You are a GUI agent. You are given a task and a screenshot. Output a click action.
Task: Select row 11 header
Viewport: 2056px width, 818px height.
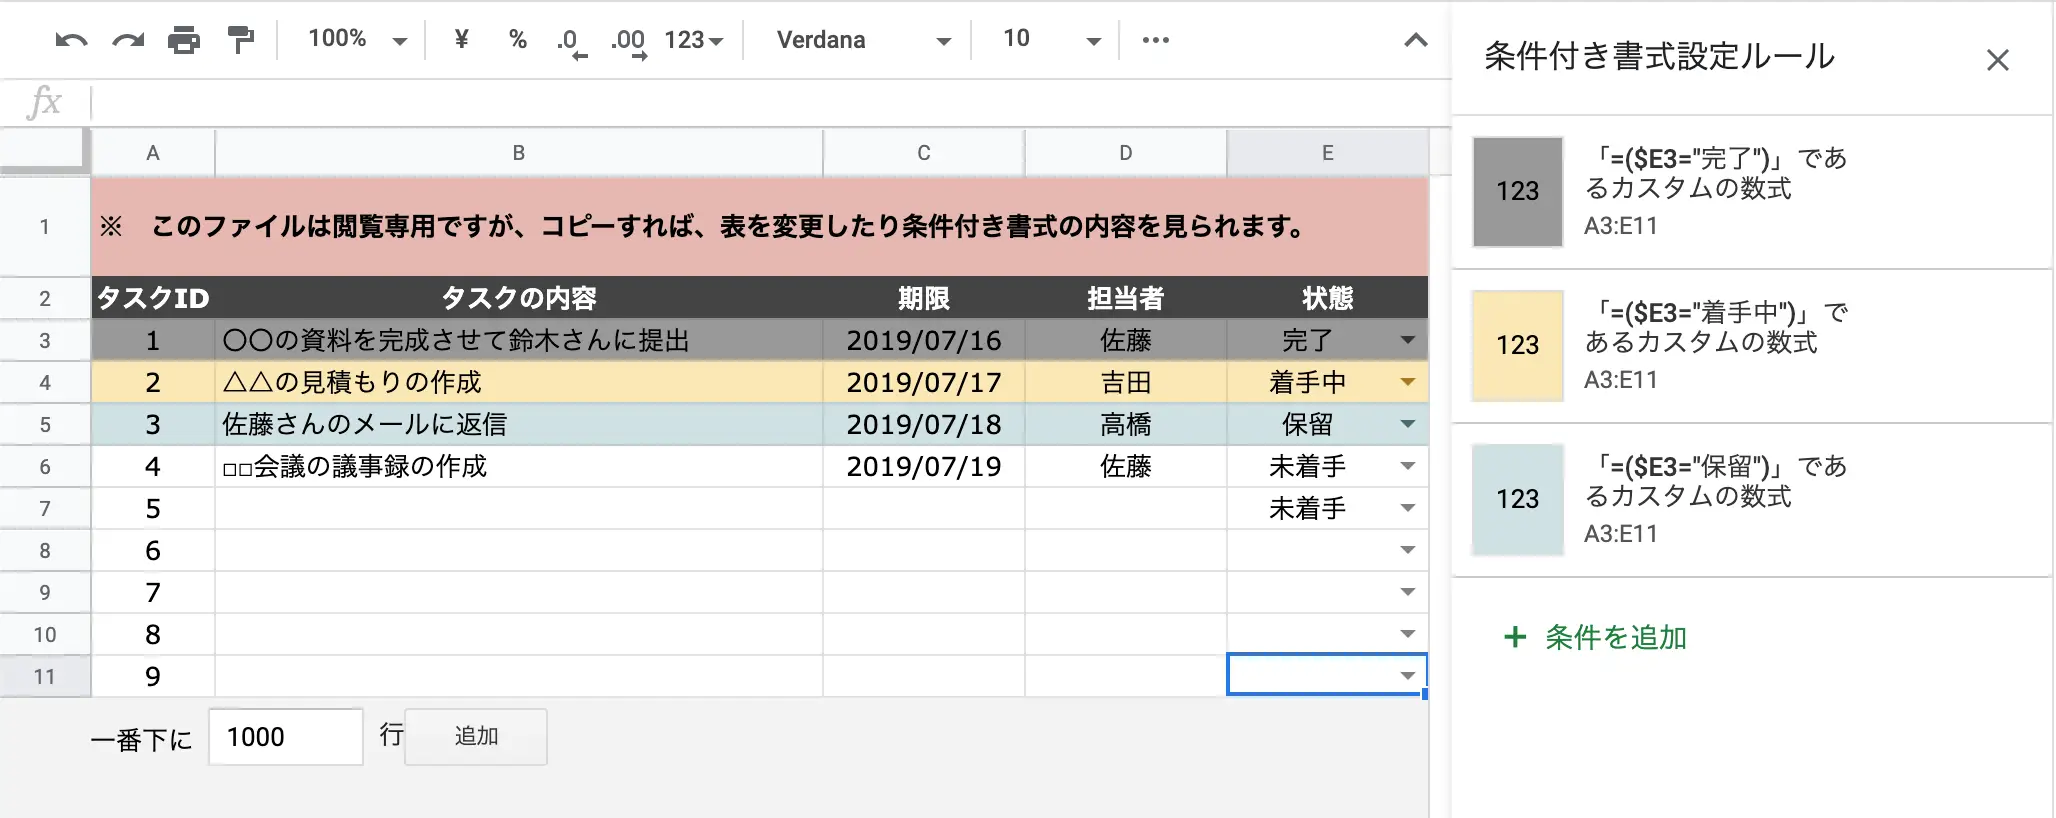coord(45,677)
